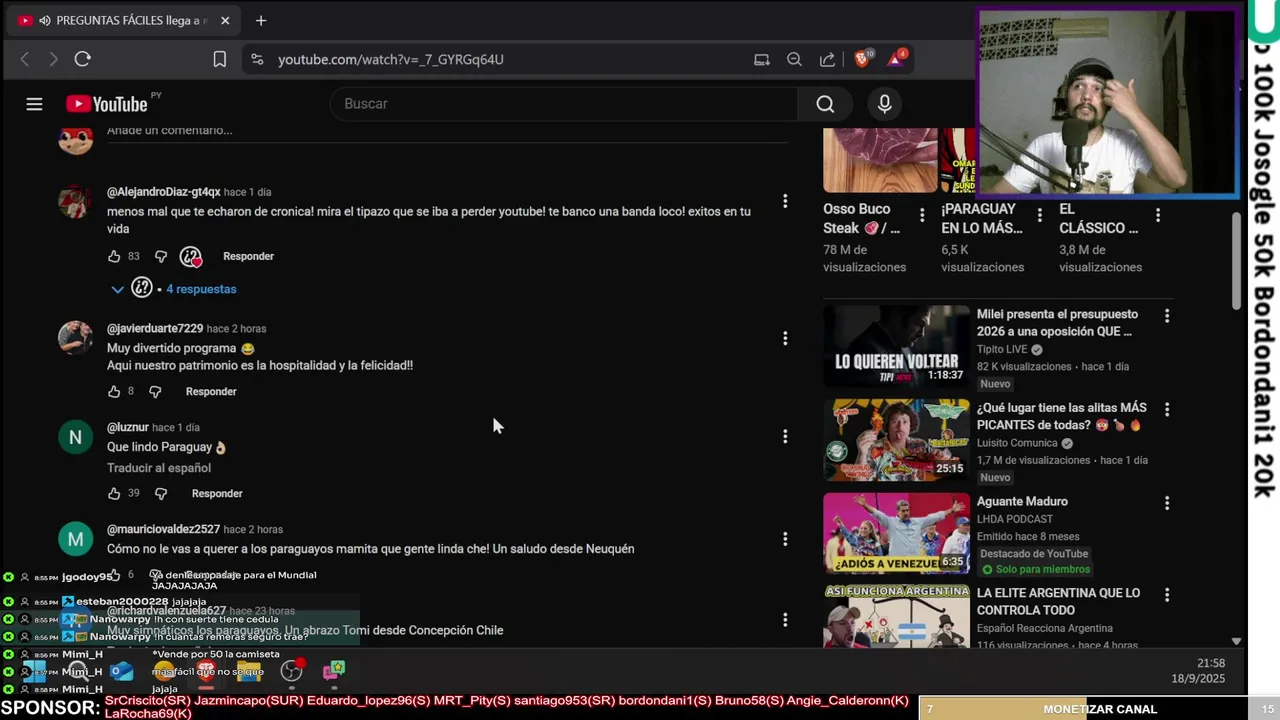The height and width of the screenshot is (720, 1280).
Task: Open more options for alitas MÁS PICANTES video
Action: (1166, 410)
